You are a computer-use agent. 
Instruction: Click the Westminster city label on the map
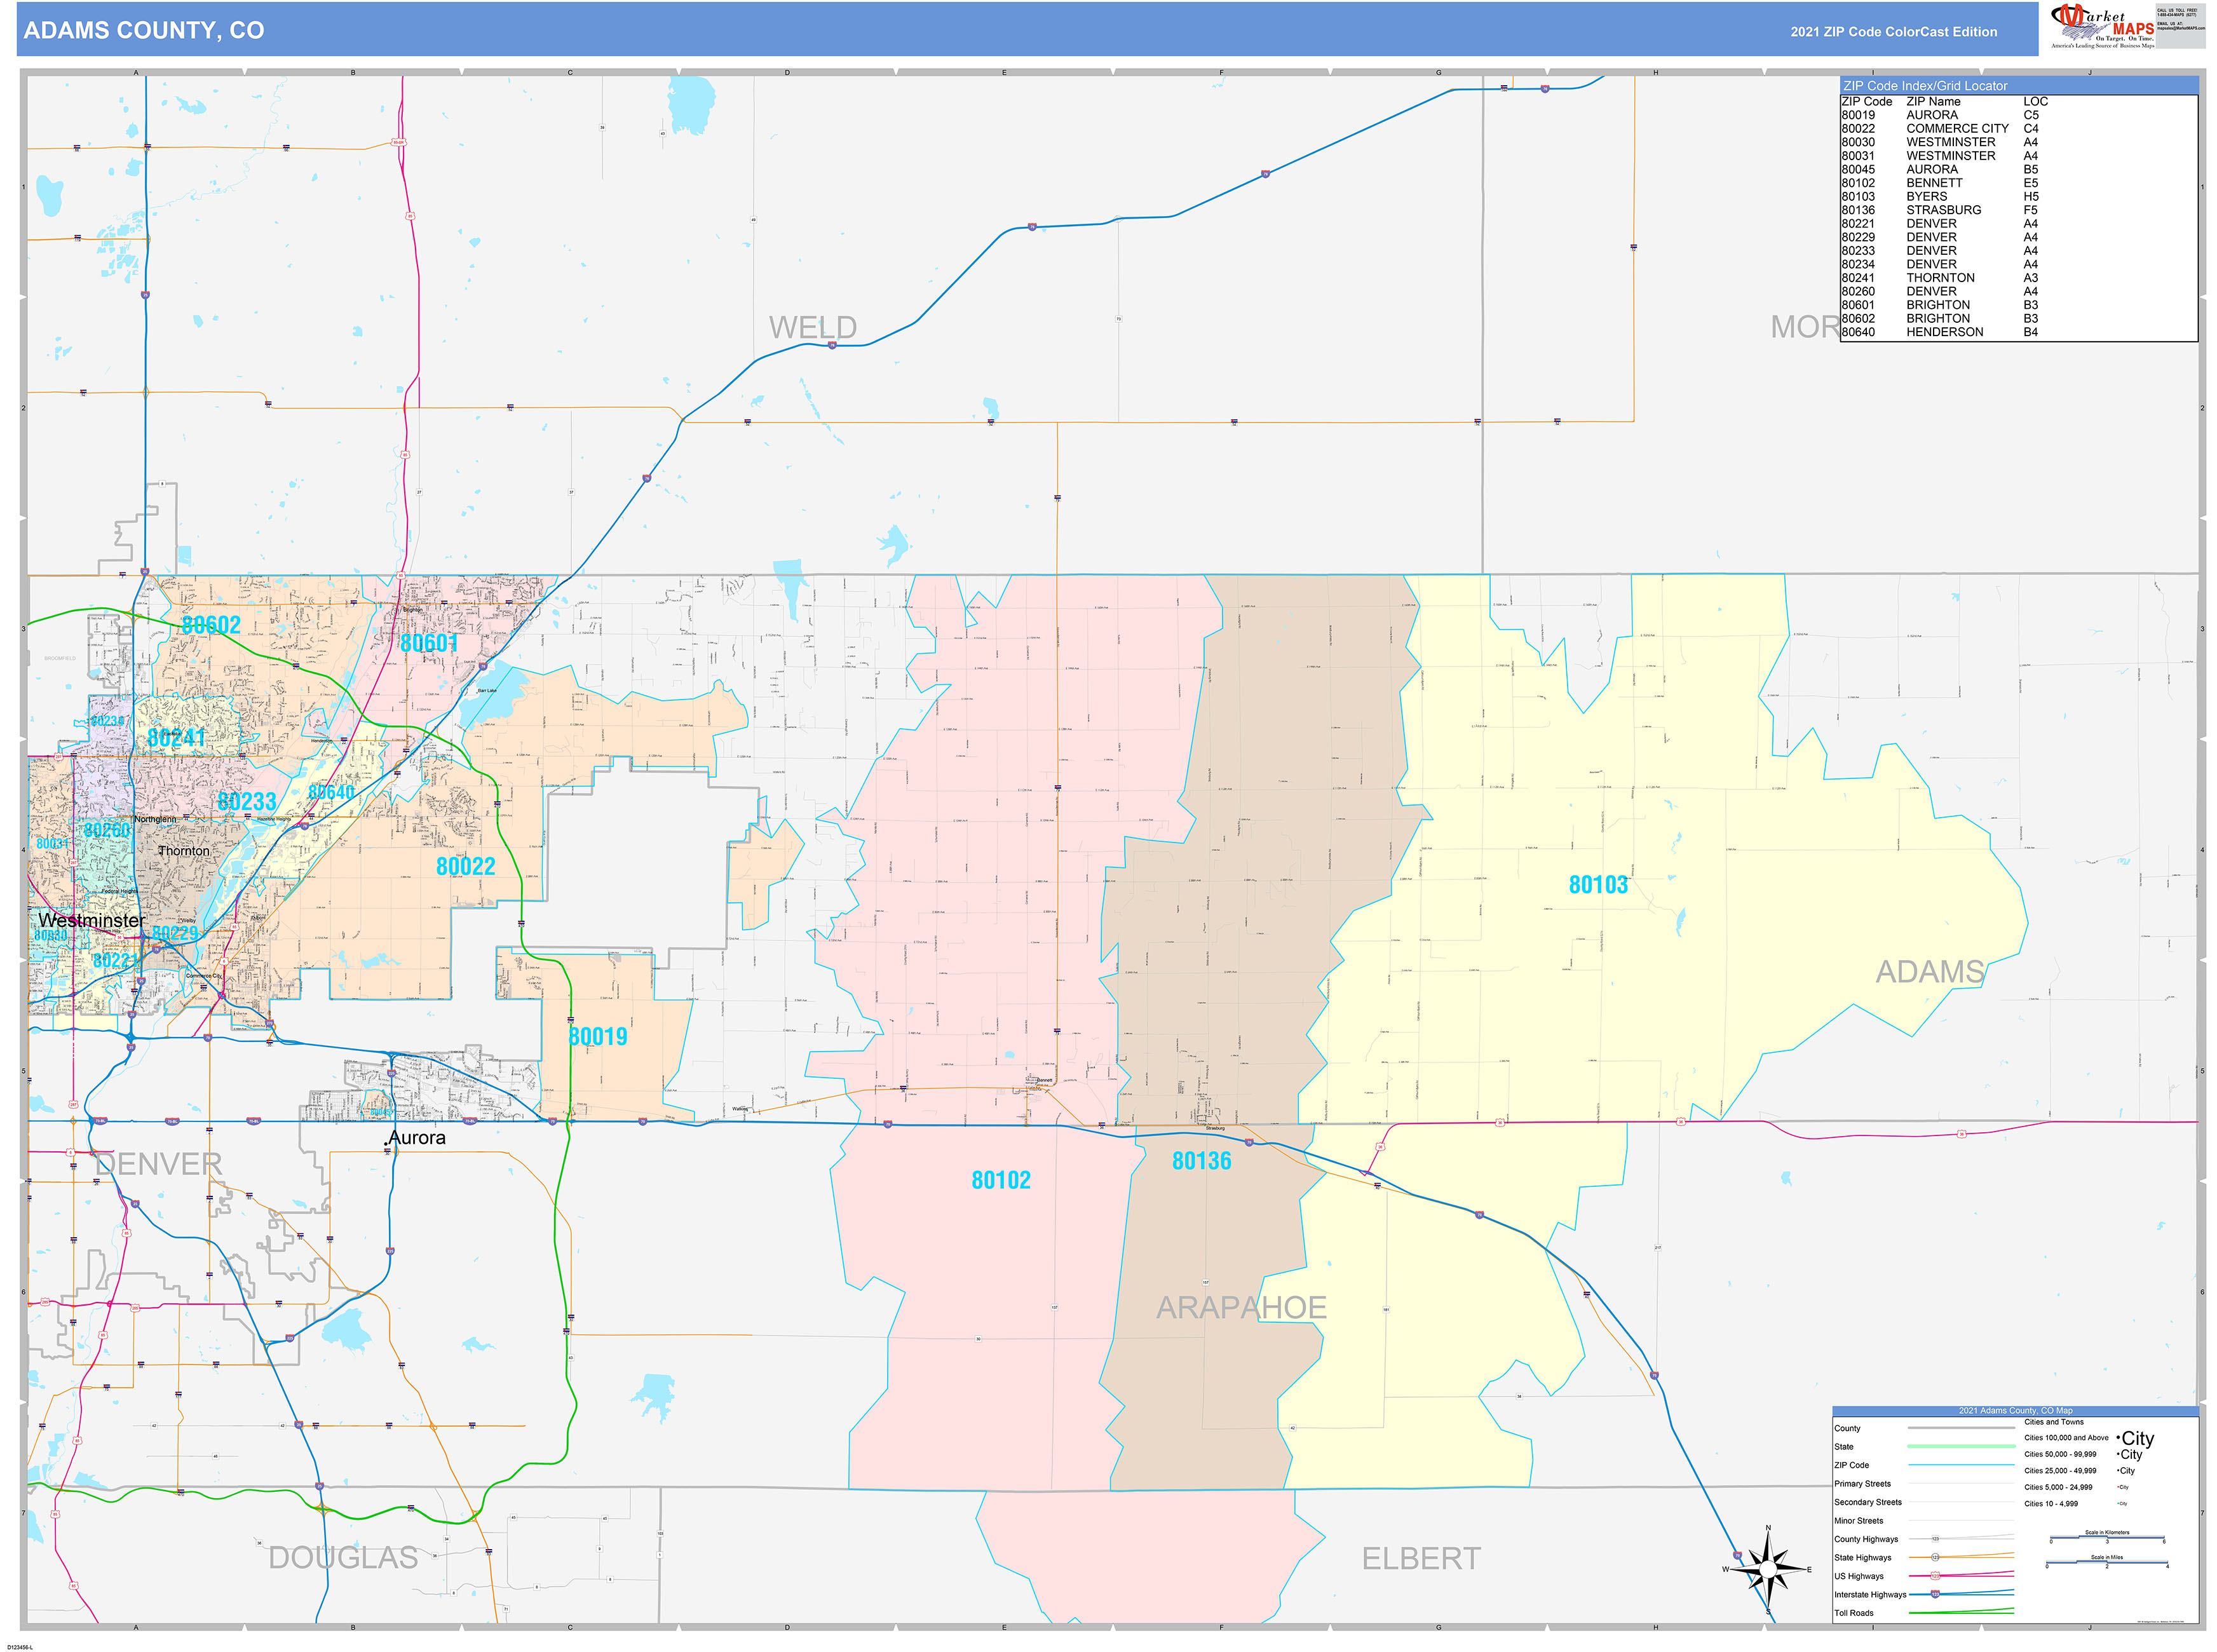tap(92, 921)
